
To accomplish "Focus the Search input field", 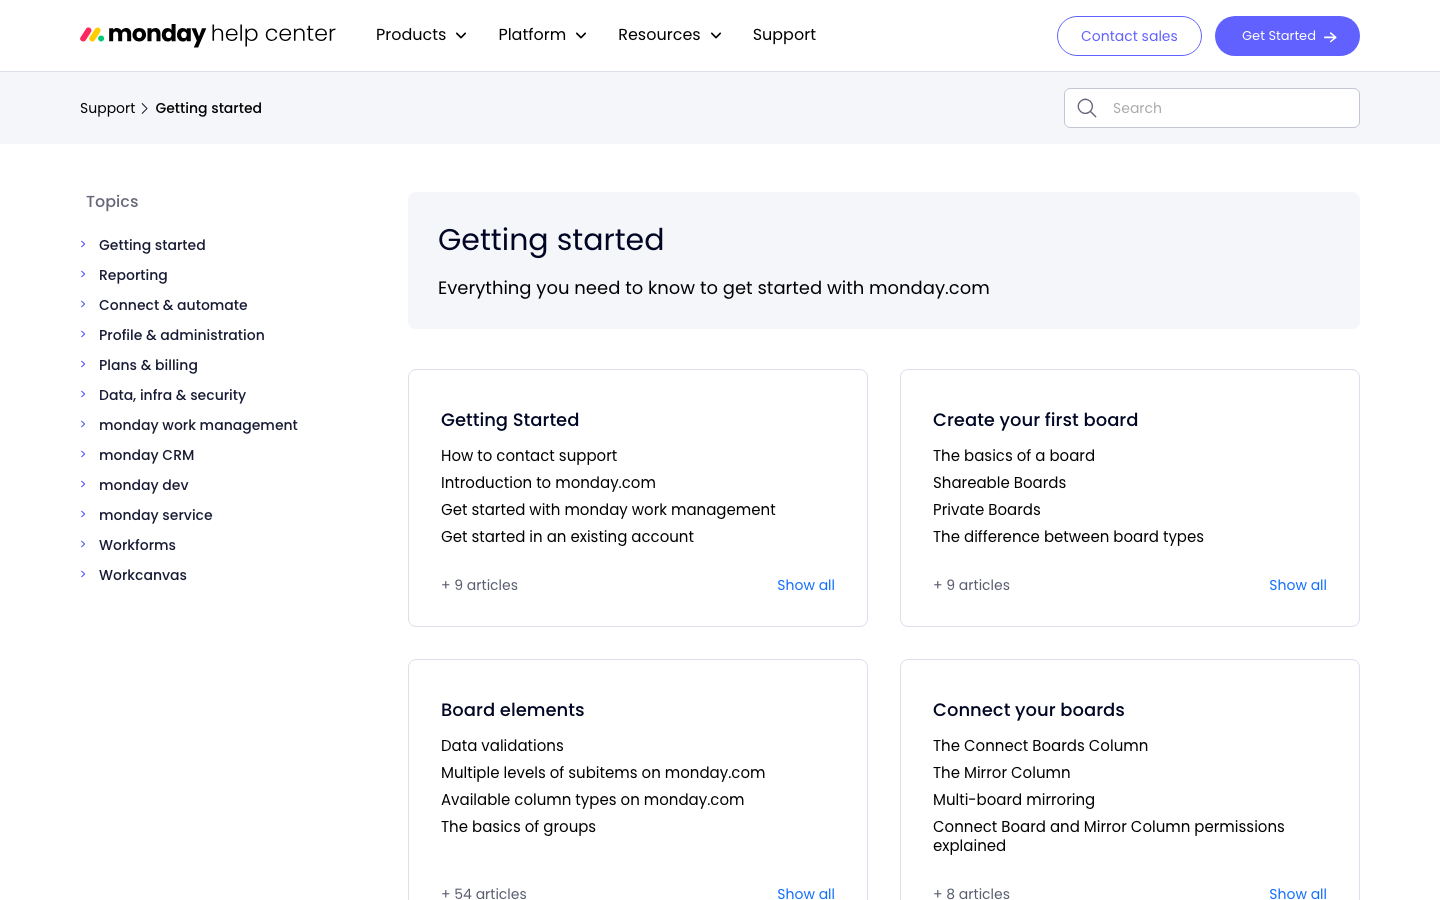I will [1212, 108].
